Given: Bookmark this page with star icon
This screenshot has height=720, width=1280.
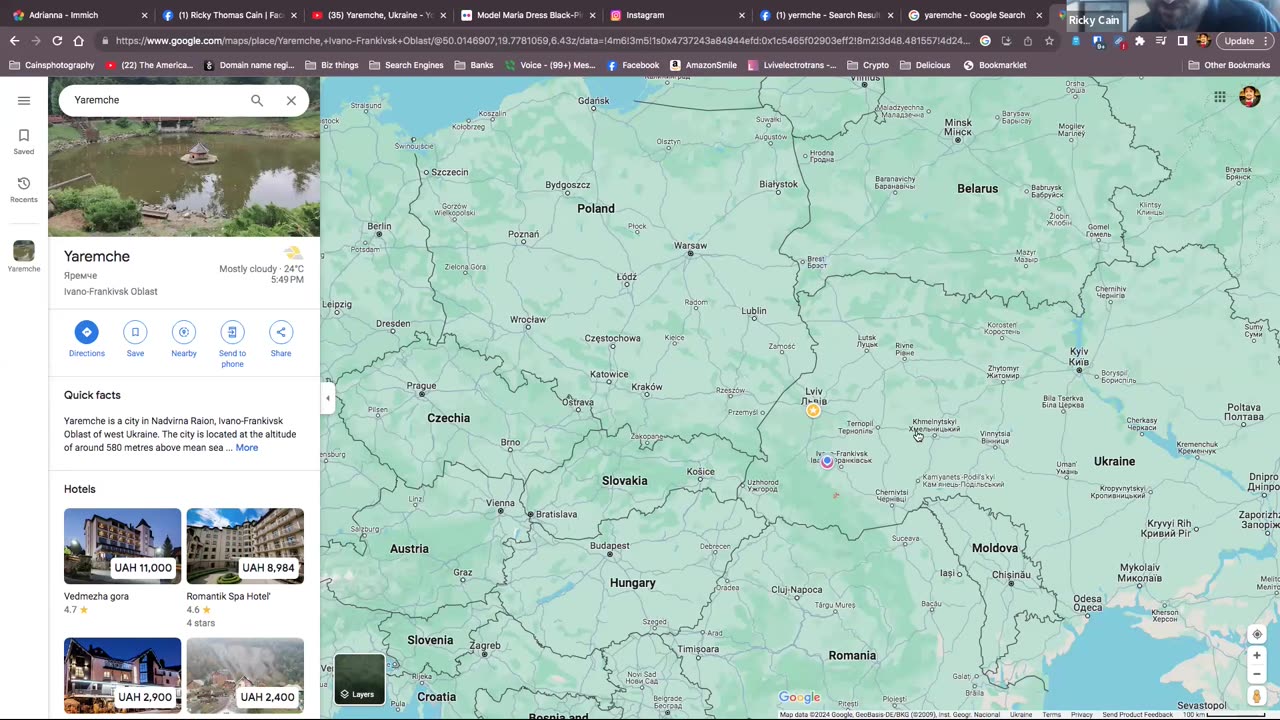Looking at the screenshot, I should click(x=1049, y=41).
